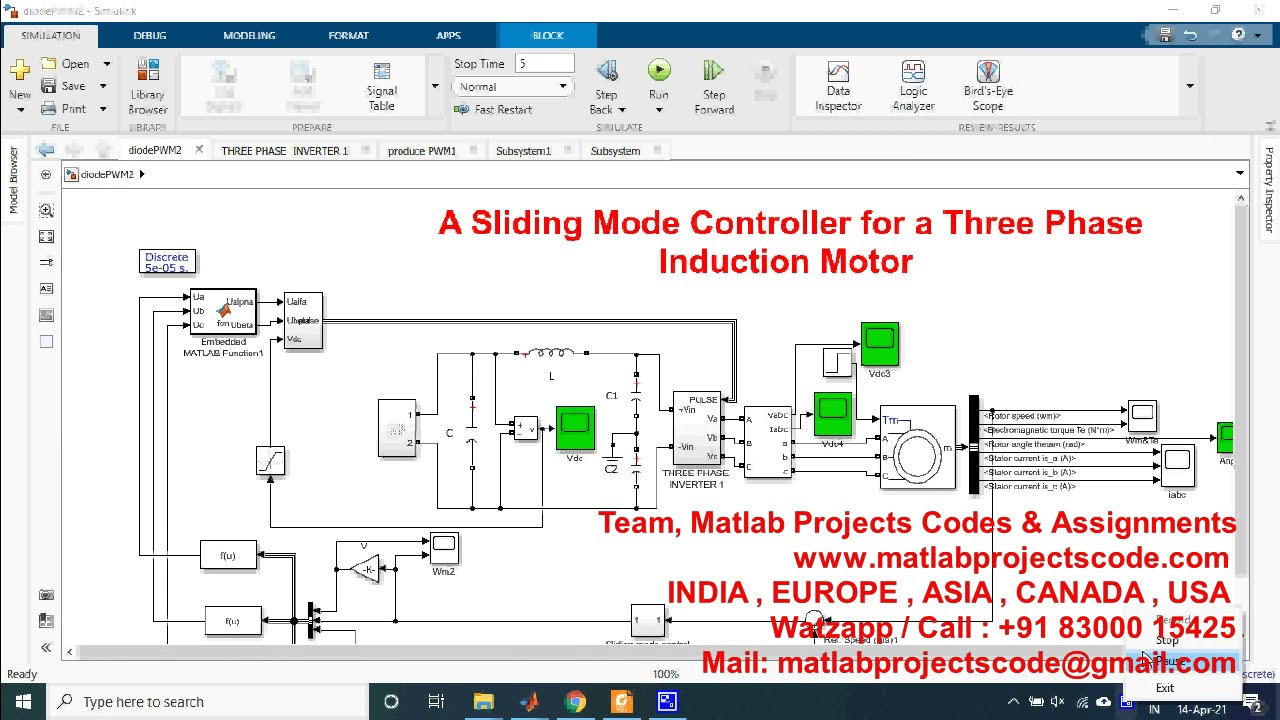The width and height of the screenshot is (1280, 720).
Task: Open the Data Inspector
Action: pyautogui.click(x=838, y=88)
